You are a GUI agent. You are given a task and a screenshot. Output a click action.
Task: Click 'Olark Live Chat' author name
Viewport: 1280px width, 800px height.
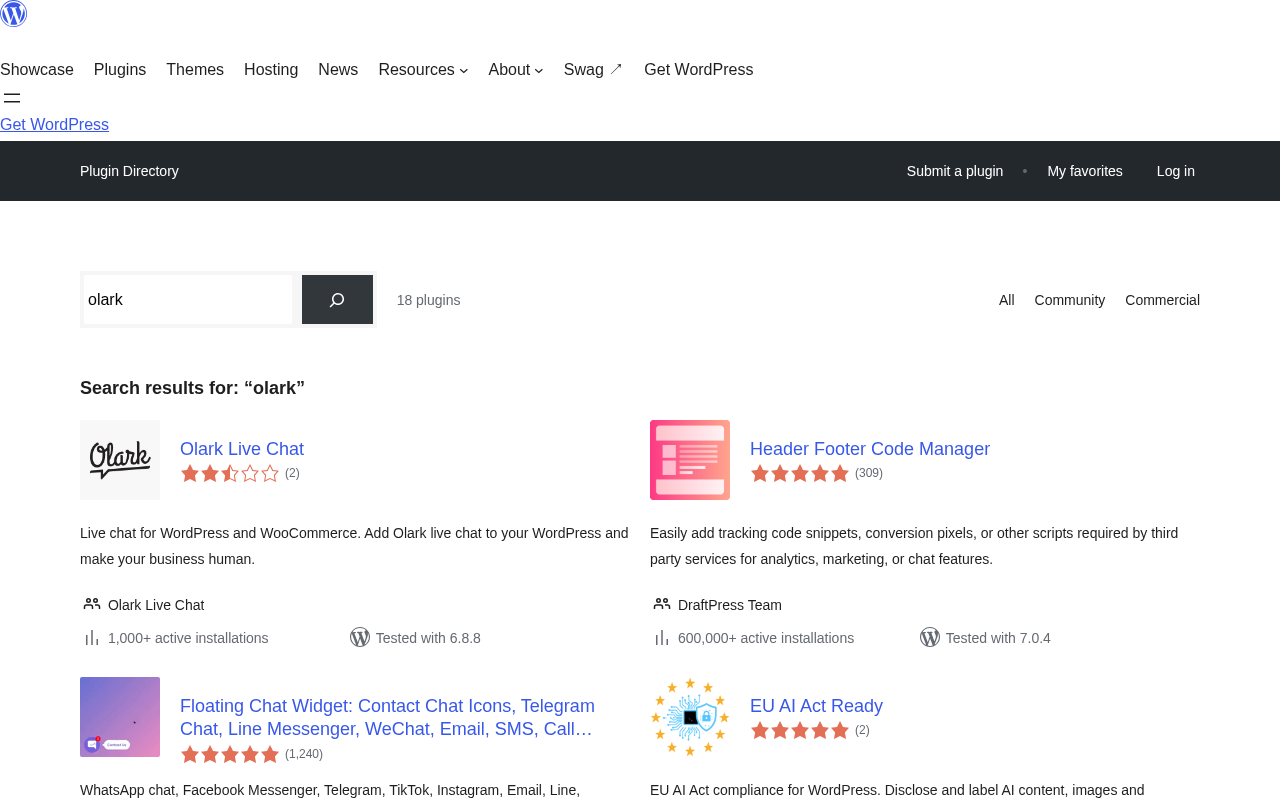click(x=156, y=605)
